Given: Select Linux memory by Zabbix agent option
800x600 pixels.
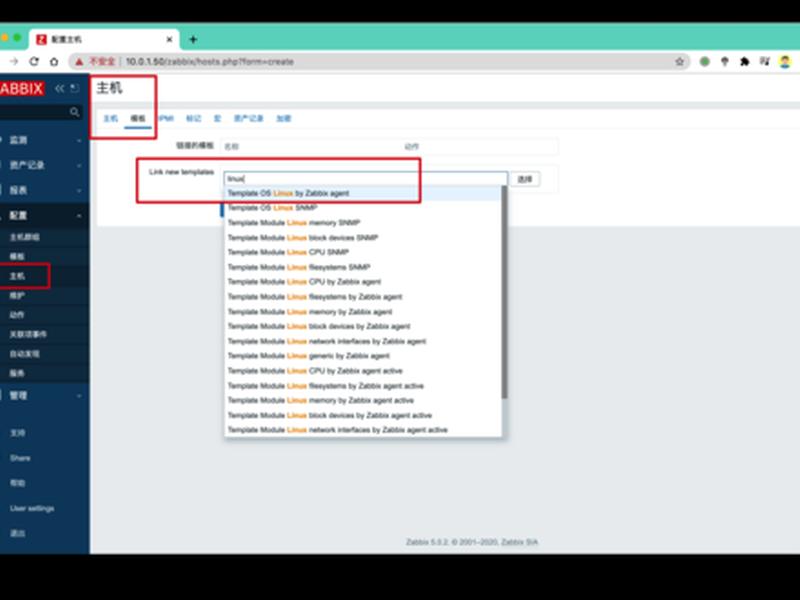Looking at the screenshot, I should point(362,311).
